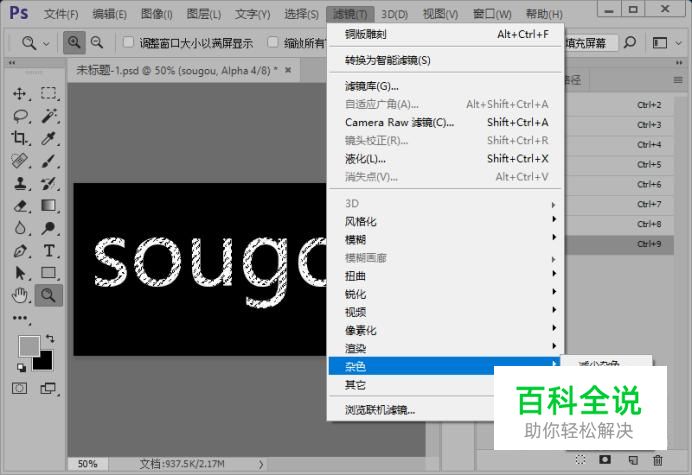
Task: Choose 转换为智能滤镜(S) menu entry
Action: point(445,60)
